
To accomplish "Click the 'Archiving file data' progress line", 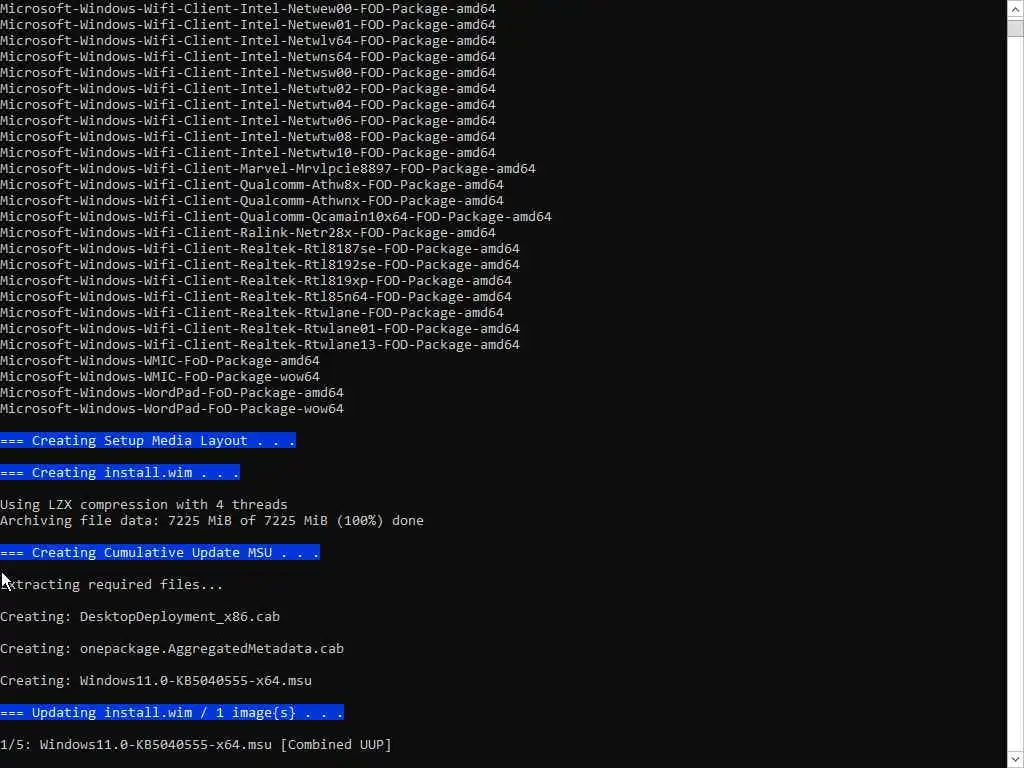I will (212, 520).
